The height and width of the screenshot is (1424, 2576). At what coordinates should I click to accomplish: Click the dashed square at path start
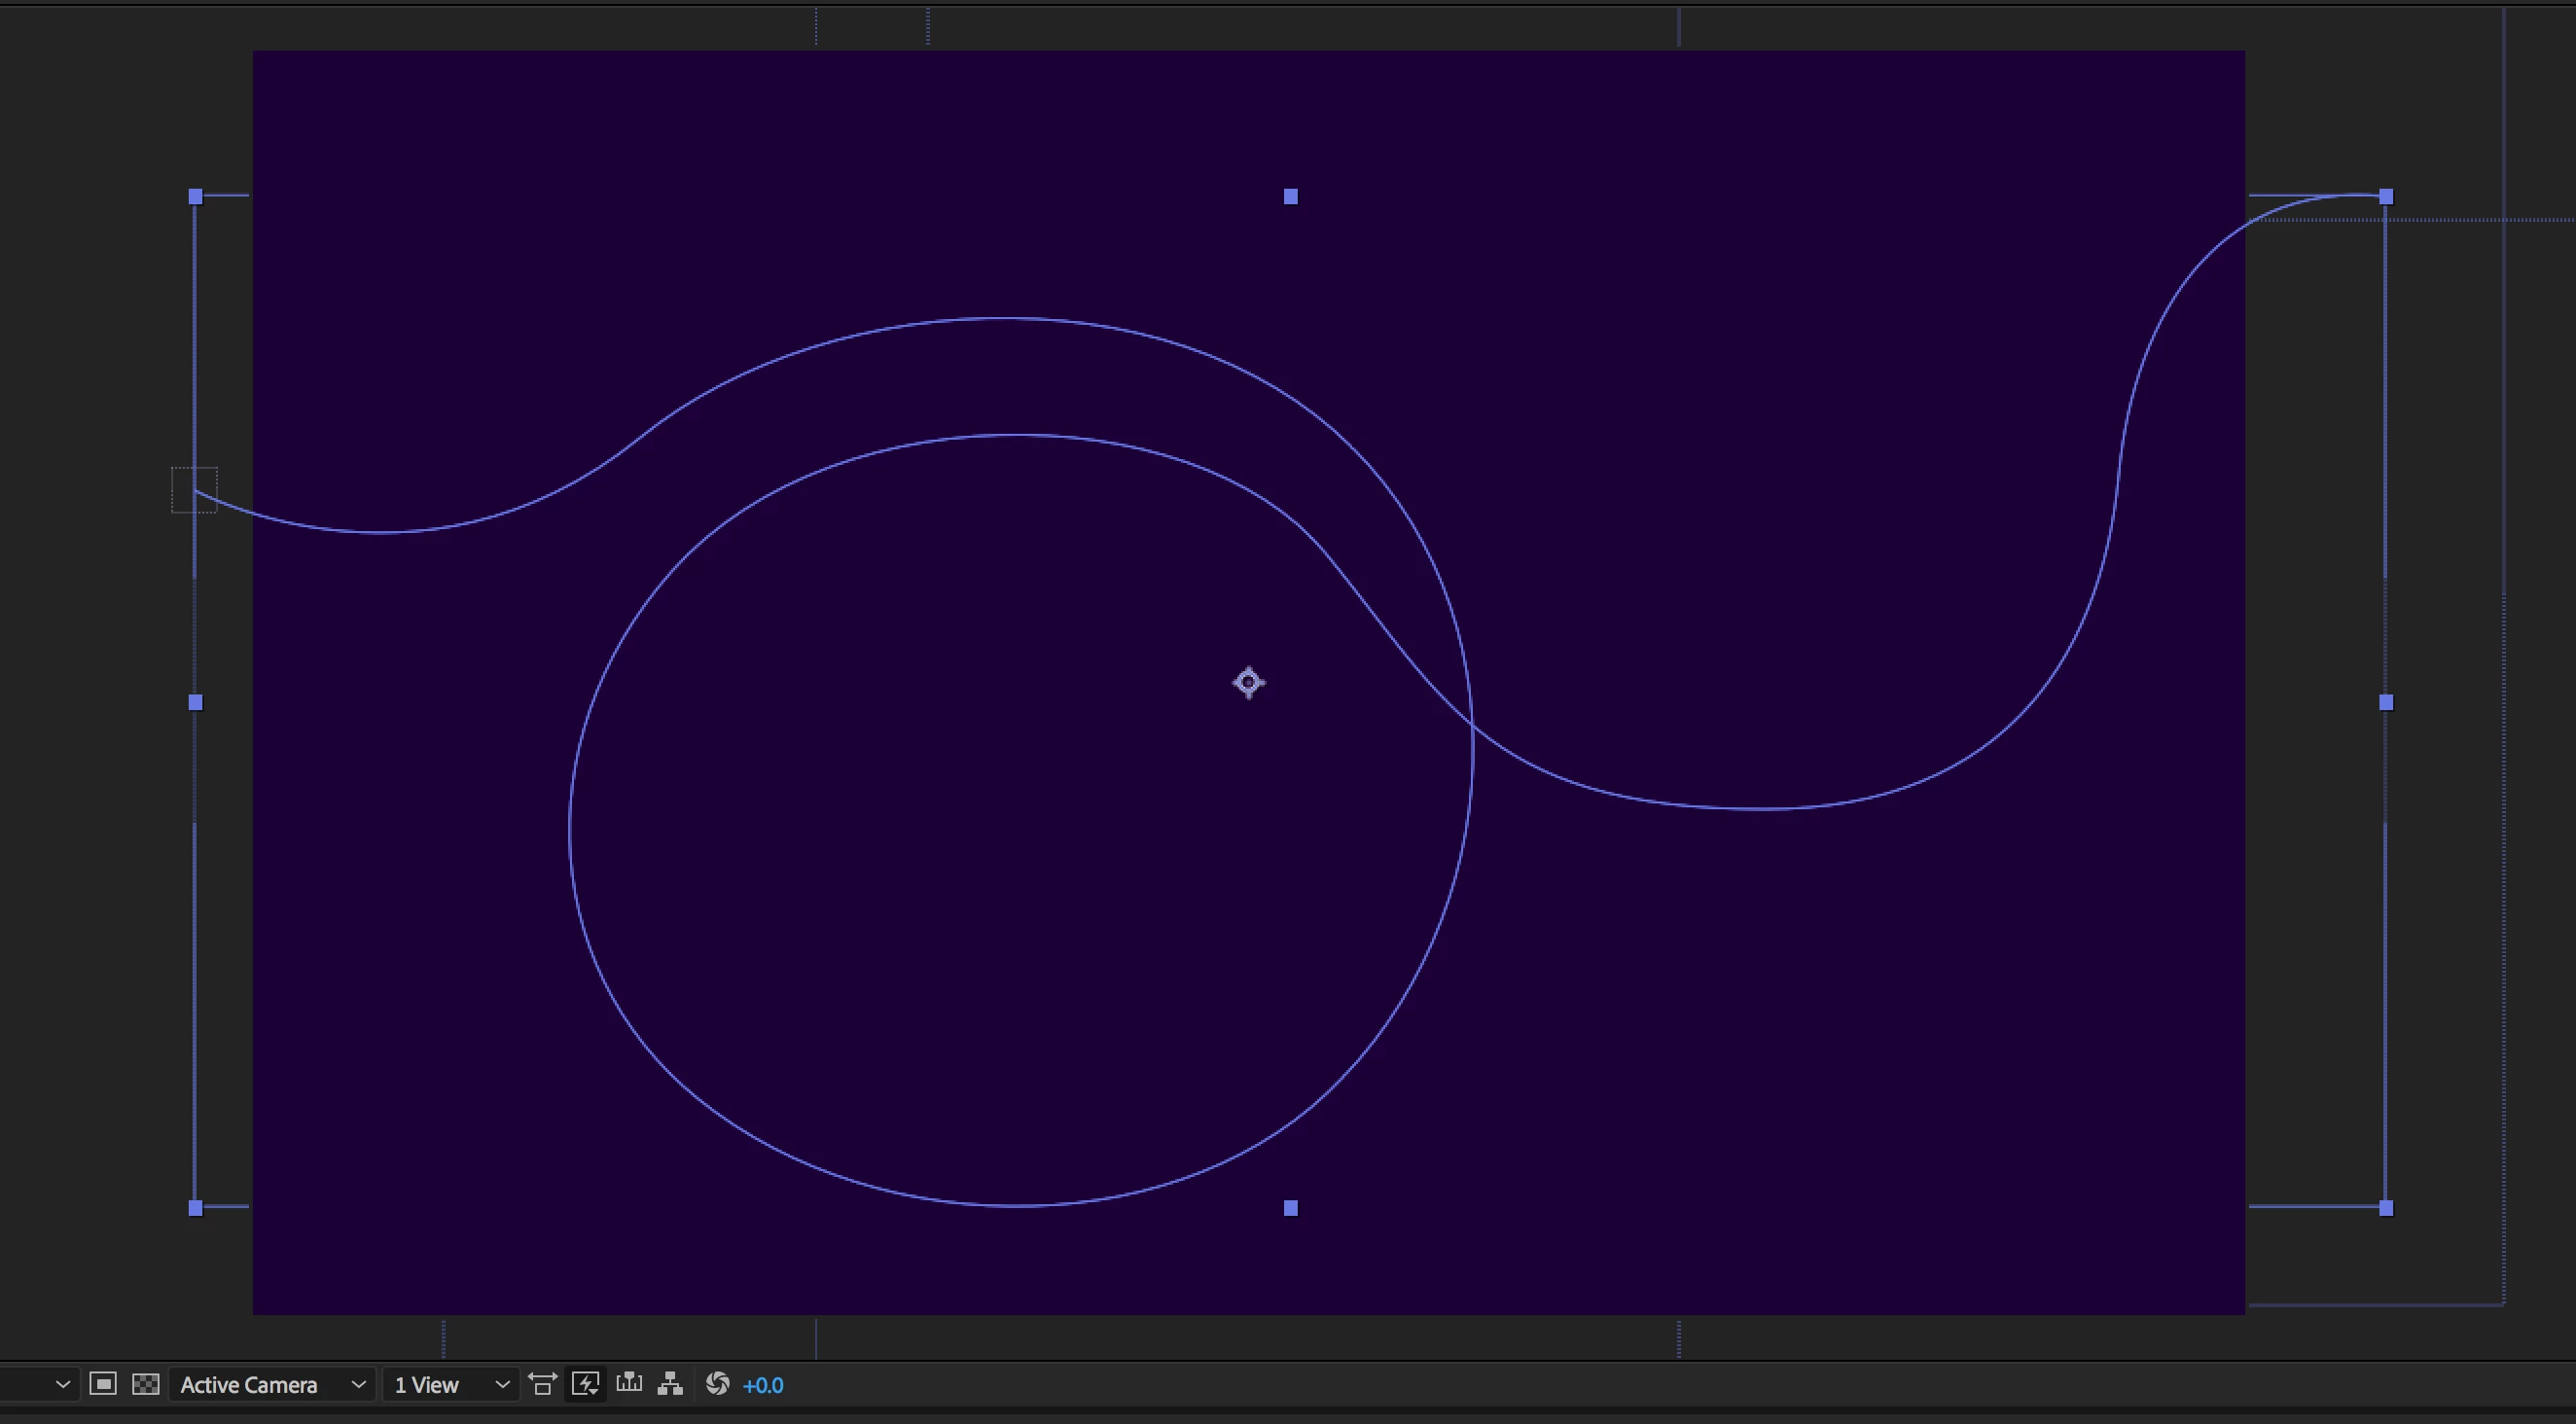[194, 490]
